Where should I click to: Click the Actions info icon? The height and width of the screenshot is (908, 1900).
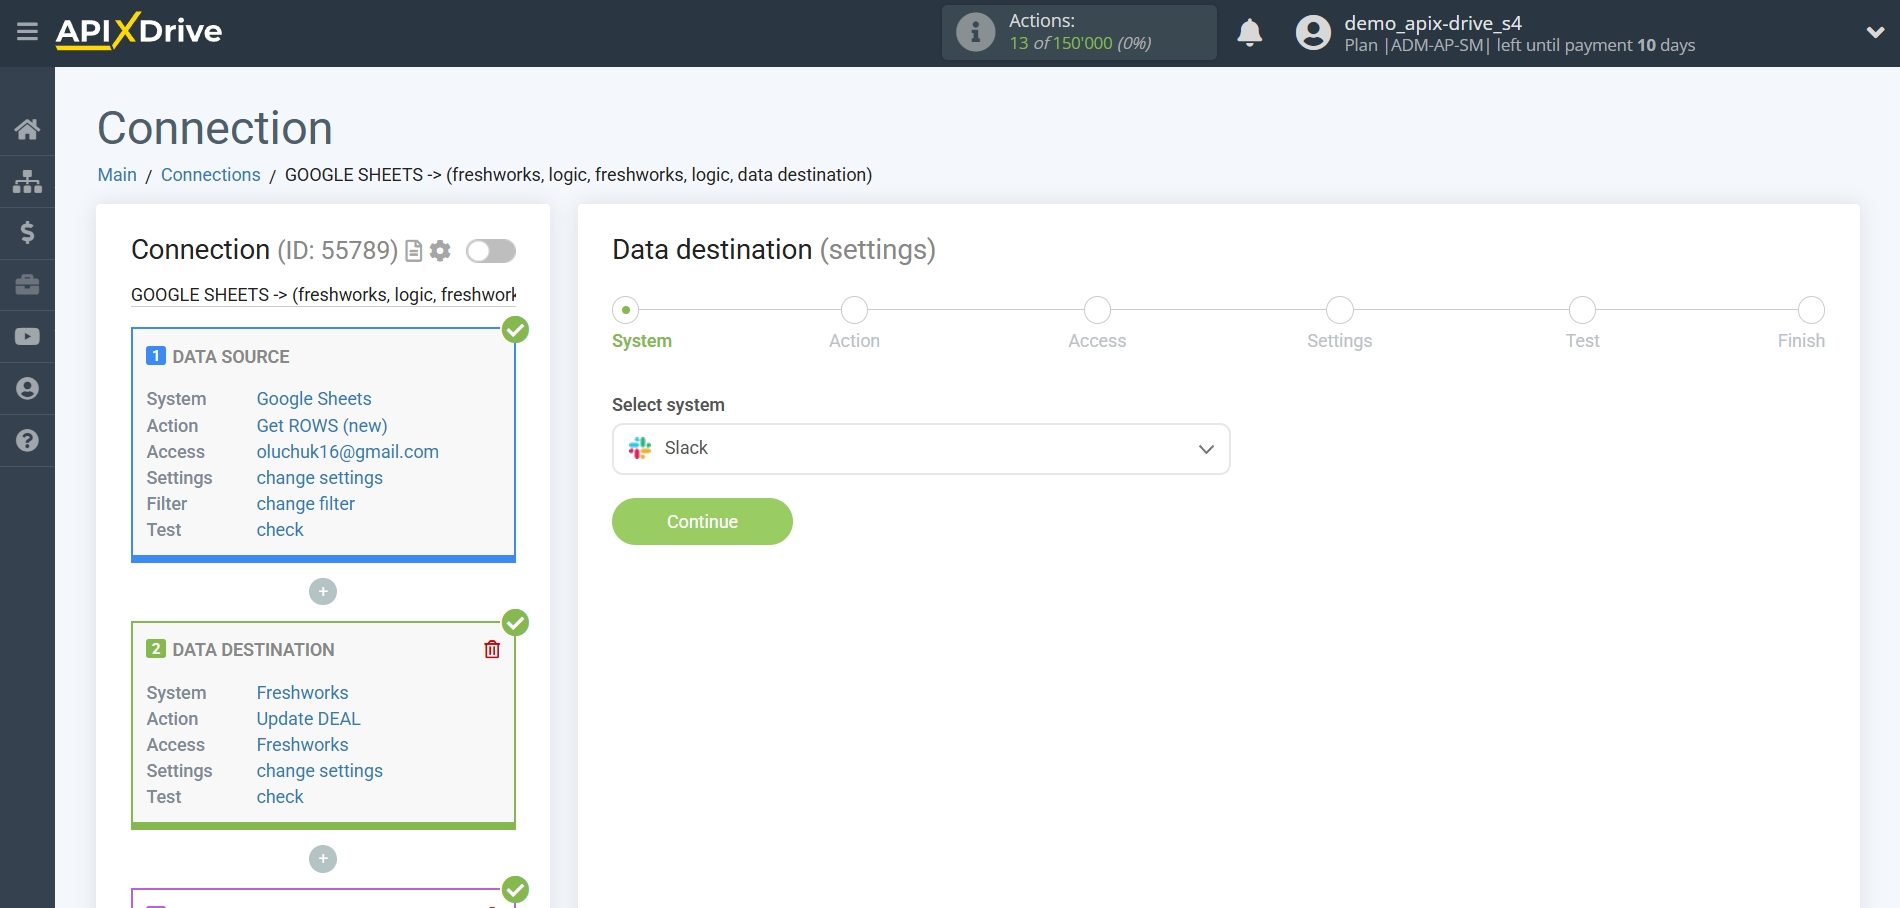point(975,32)
